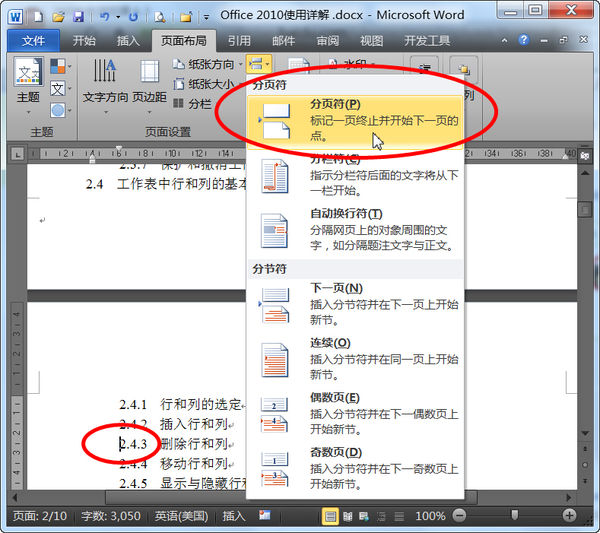600x533 pixels.
Task: Click the Undo icon
Action: [104, 17]
